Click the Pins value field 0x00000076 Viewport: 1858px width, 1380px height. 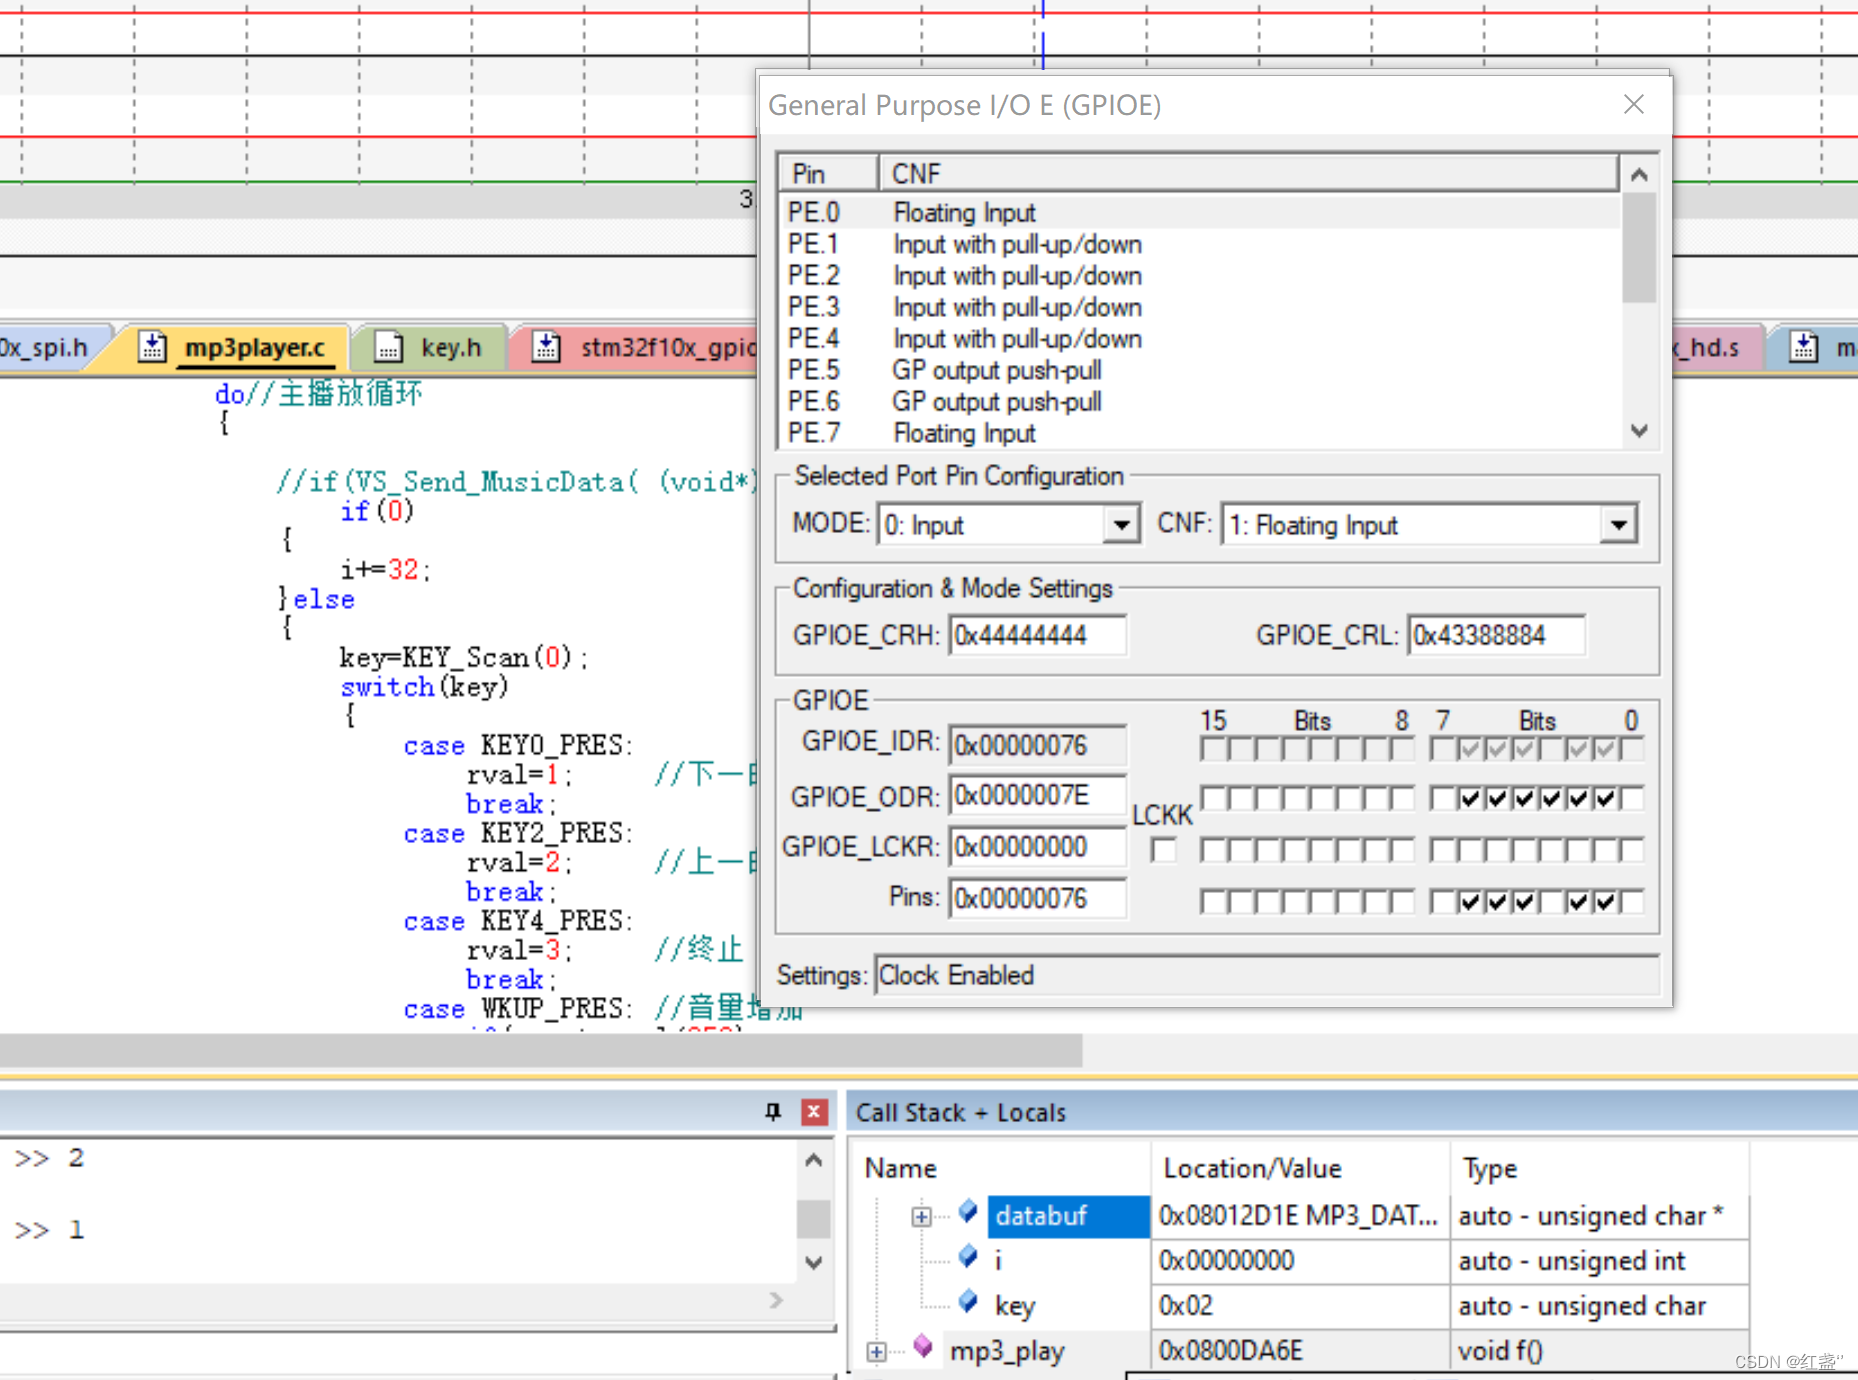pos(1038,898)
